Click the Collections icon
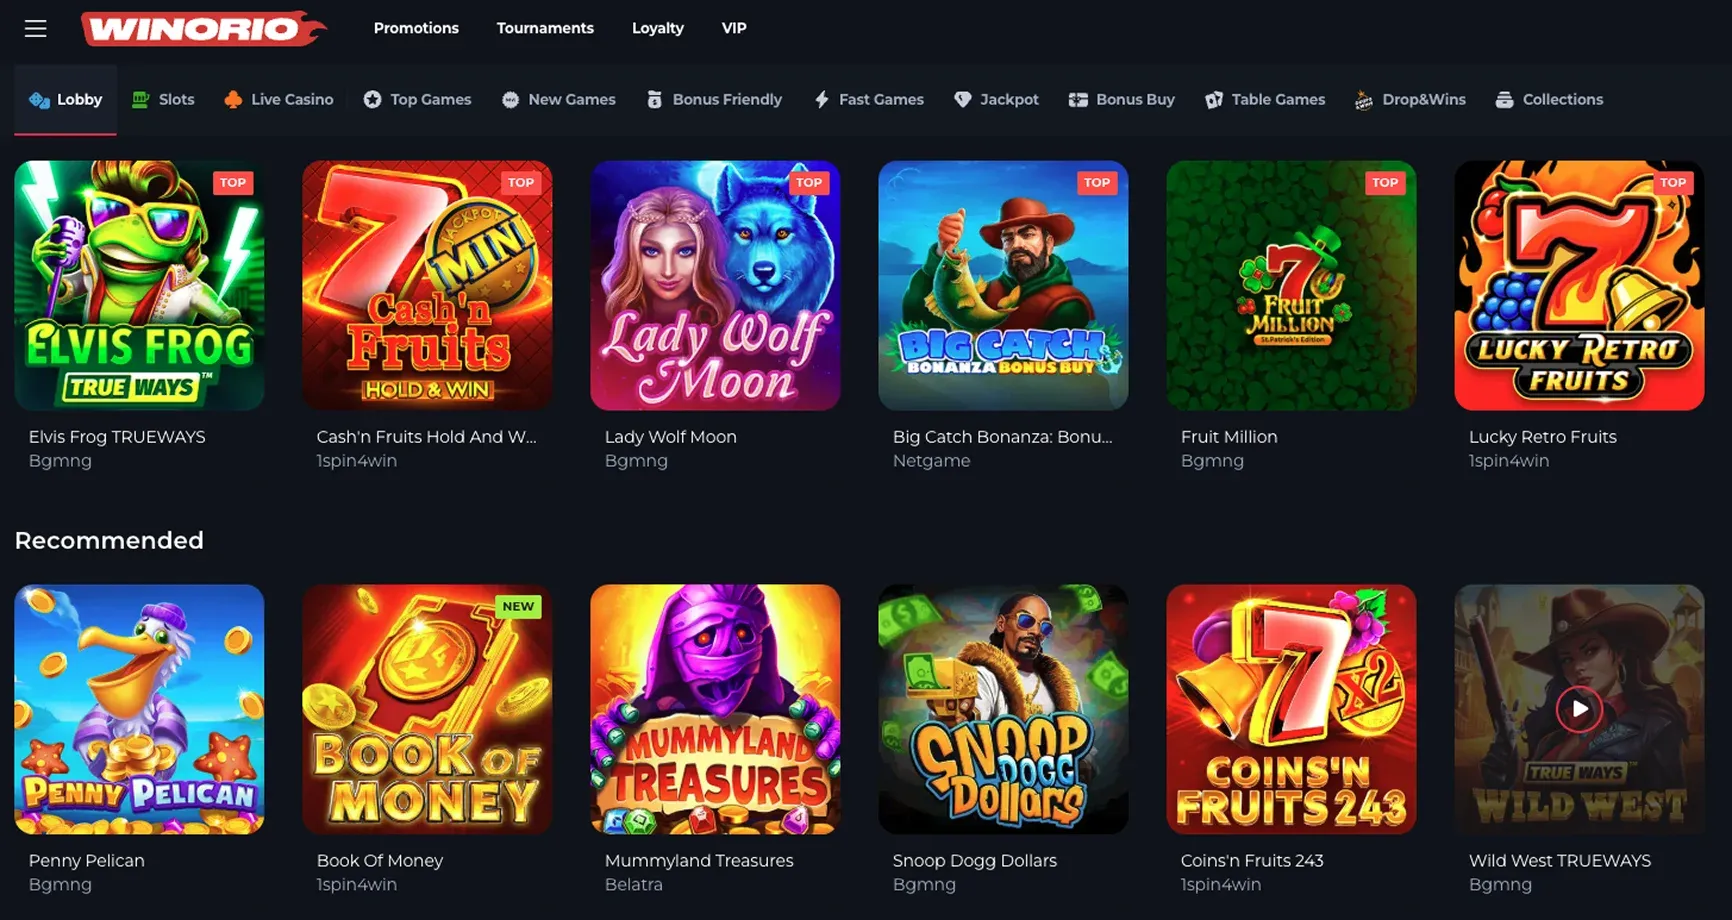This screenshot has height=920, width=1732. pos(1504,99)
